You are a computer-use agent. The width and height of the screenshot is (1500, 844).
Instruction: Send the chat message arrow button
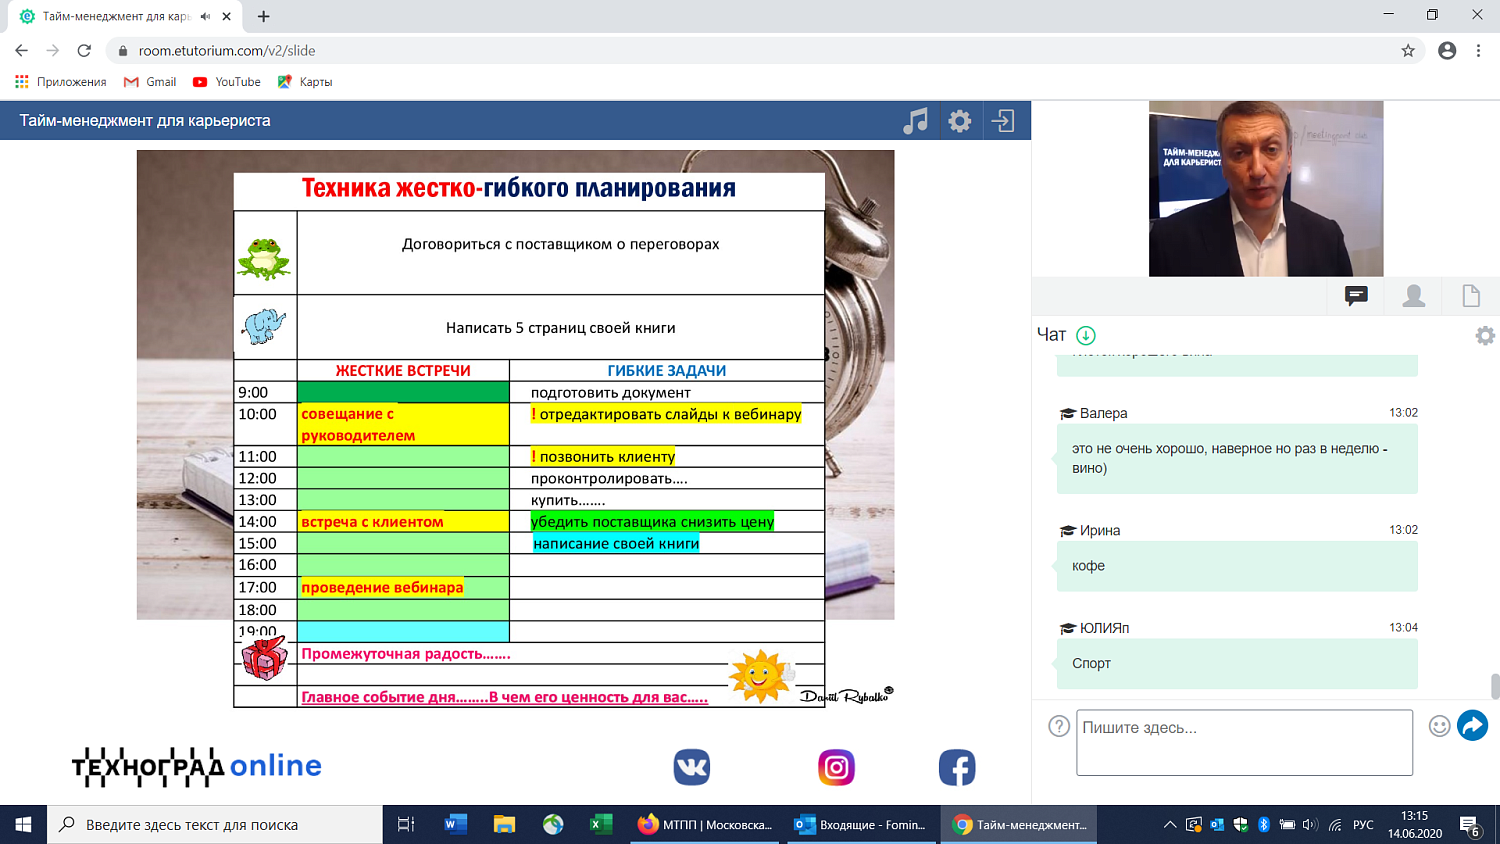pos(1472,725)
